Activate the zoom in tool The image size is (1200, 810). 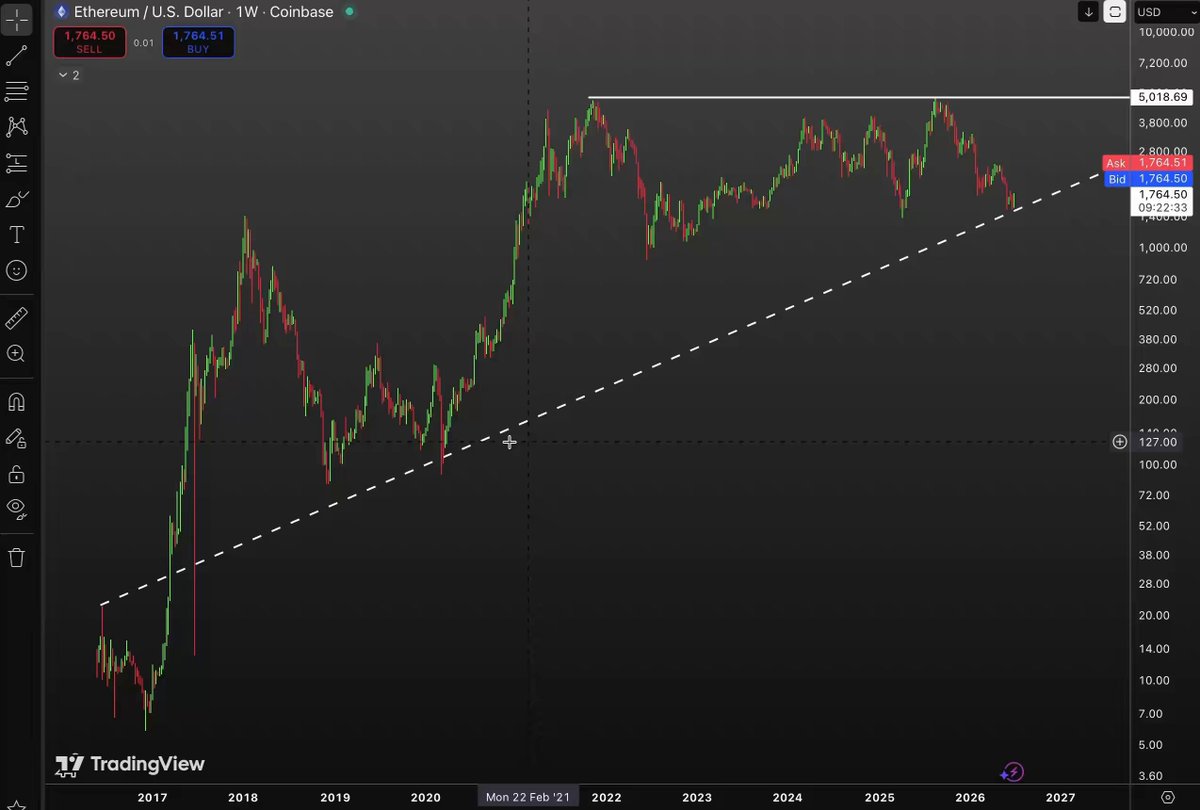pyautogui.click(x=17, y=353)
